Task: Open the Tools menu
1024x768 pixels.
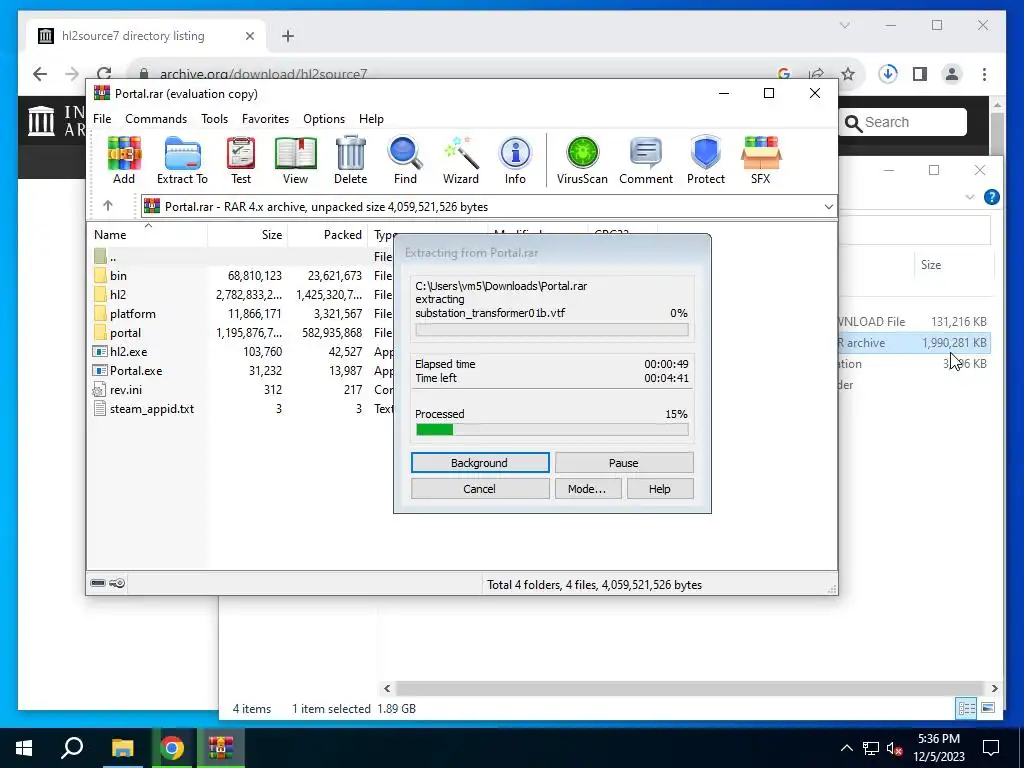Action: point(214,119)
